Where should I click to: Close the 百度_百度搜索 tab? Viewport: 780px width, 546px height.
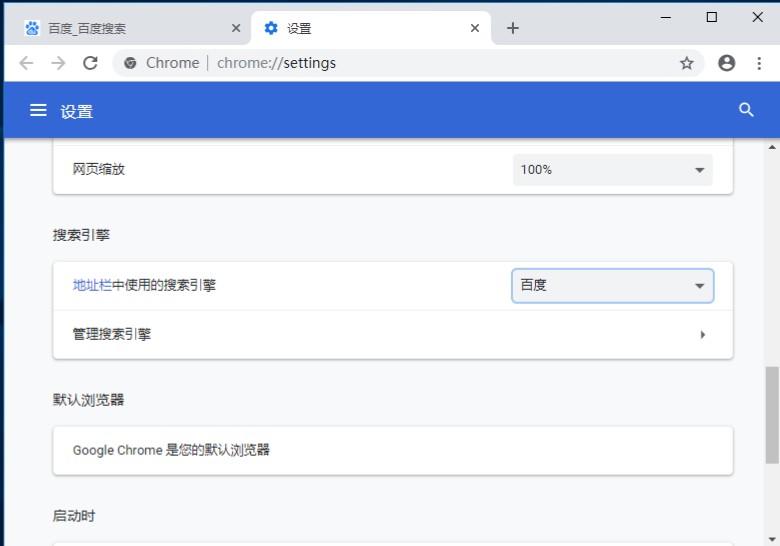236,28
